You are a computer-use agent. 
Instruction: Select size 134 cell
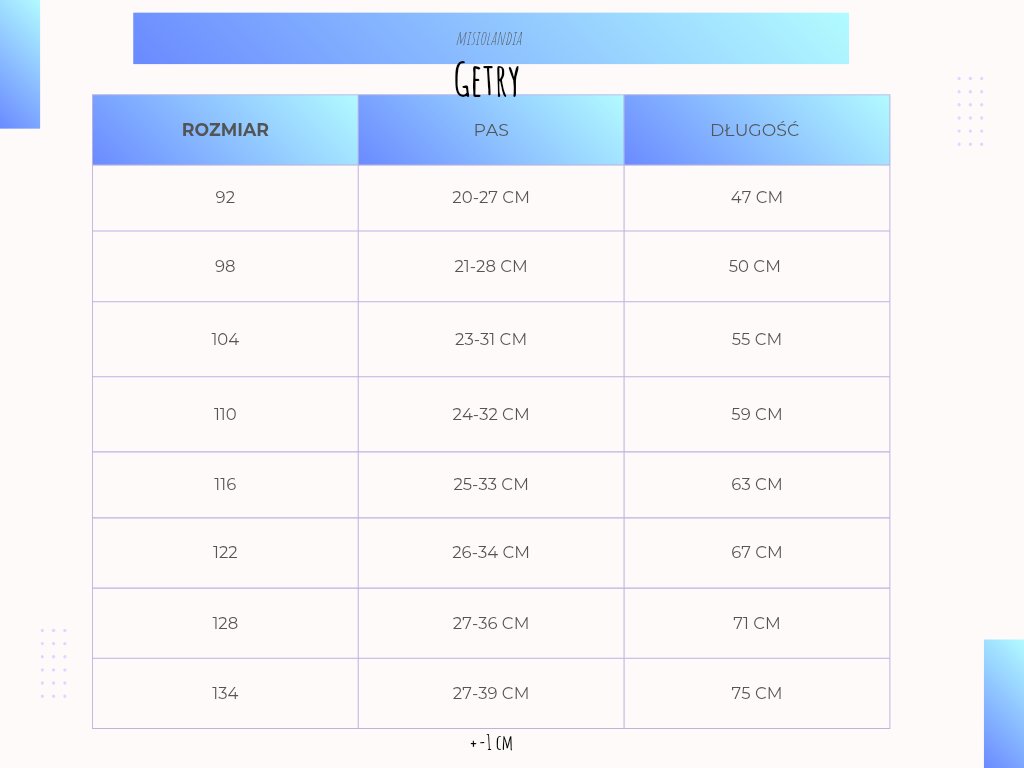[225, 693]
